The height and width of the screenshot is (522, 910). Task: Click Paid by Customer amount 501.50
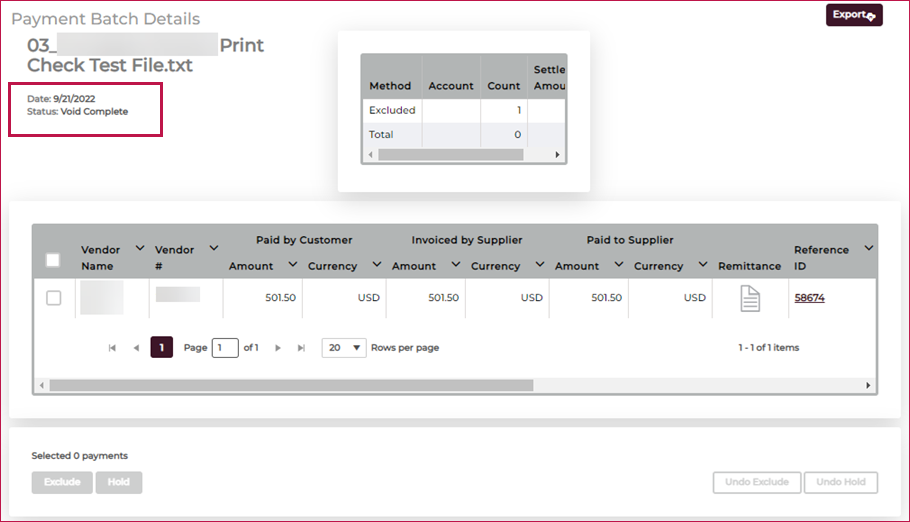(280, 298)
